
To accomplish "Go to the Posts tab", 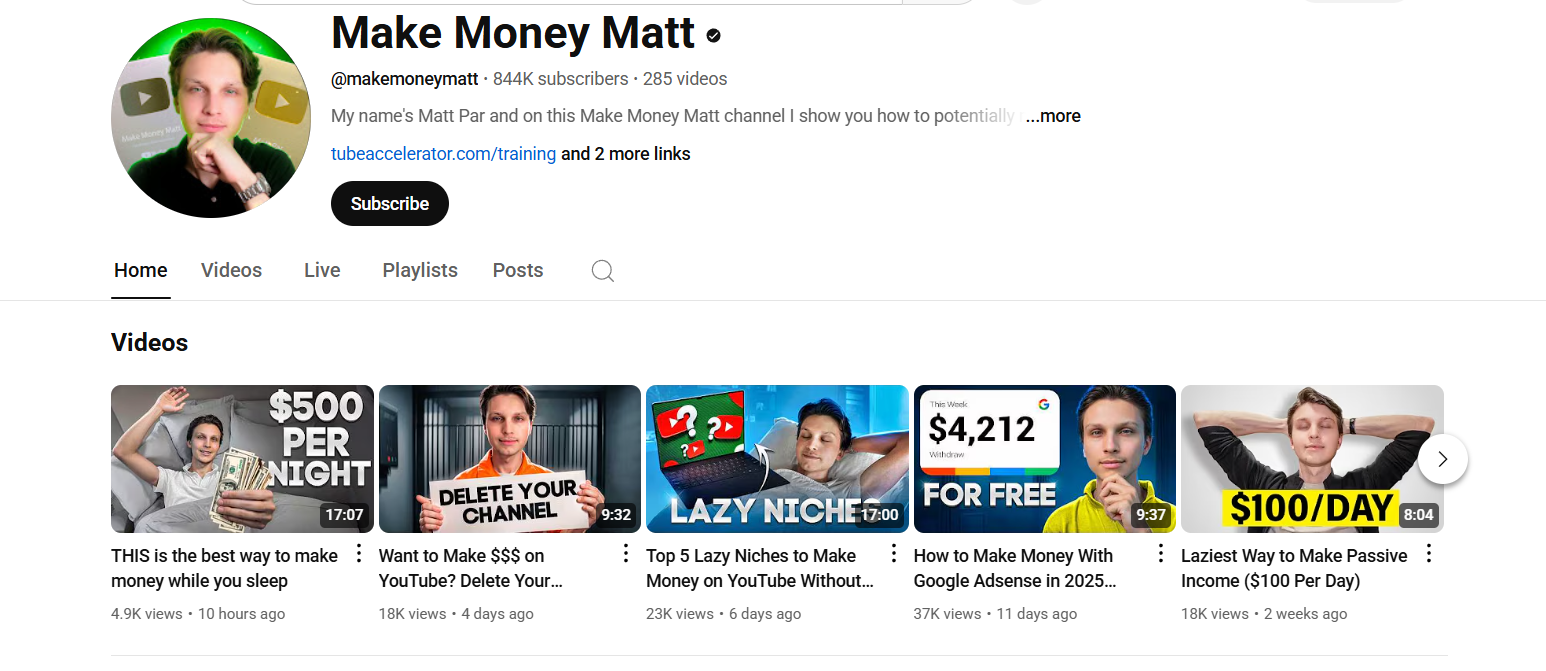I will point(518,270).
